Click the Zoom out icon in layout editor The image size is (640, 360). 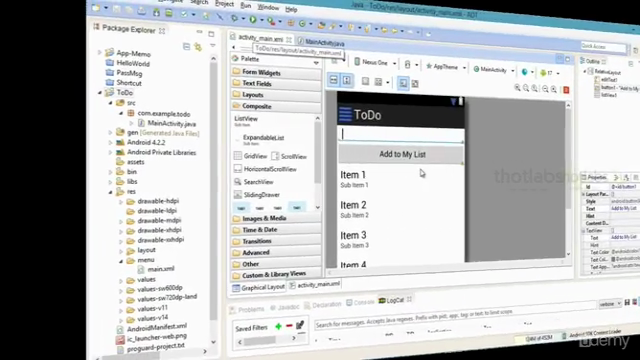(x=545, y=89)
